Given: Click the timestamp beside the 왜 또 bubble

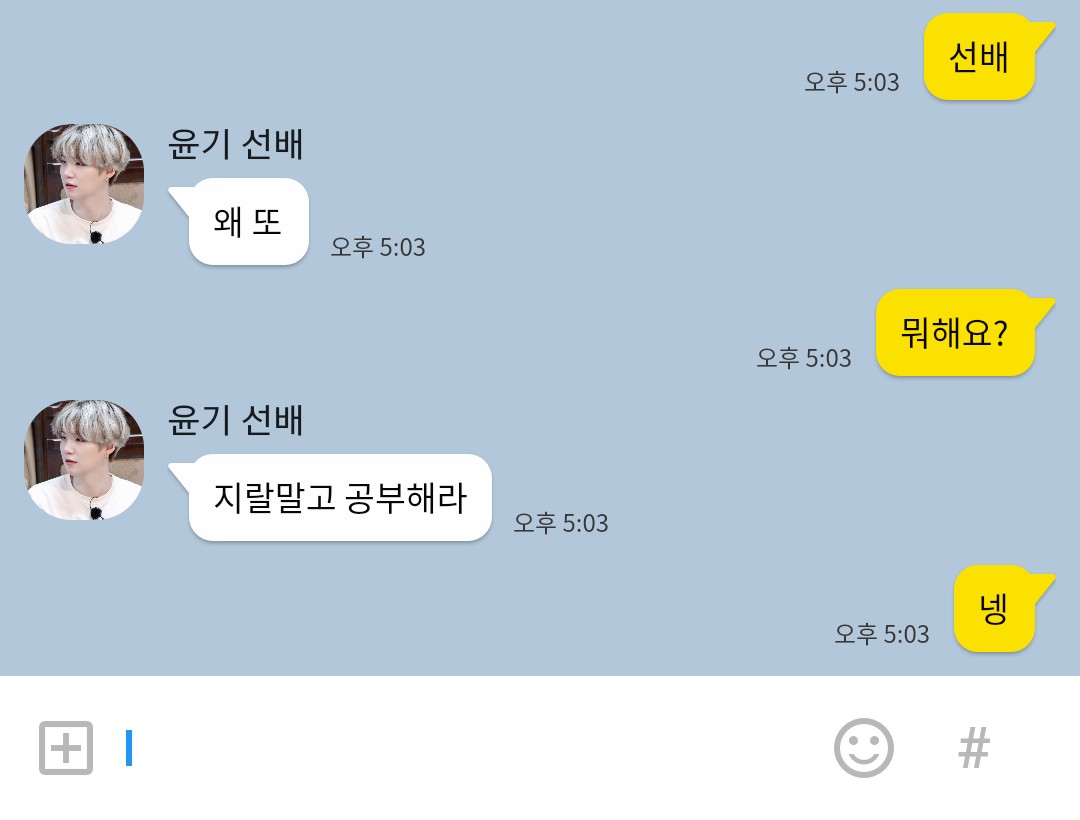Looking at the screenshot, I should [378, 247].
